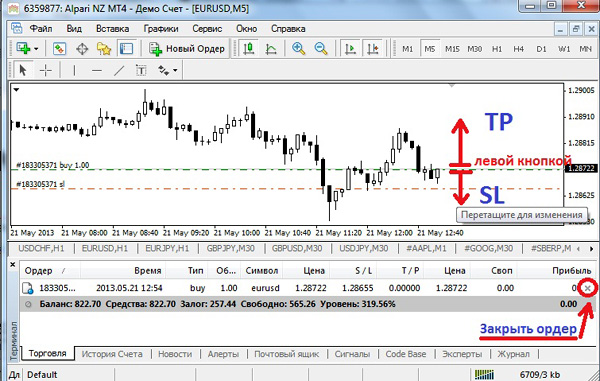Switch to the #GOOG,M30 chart tab
Viewport: 600px width, 381px height.
[x=488, y=249]
